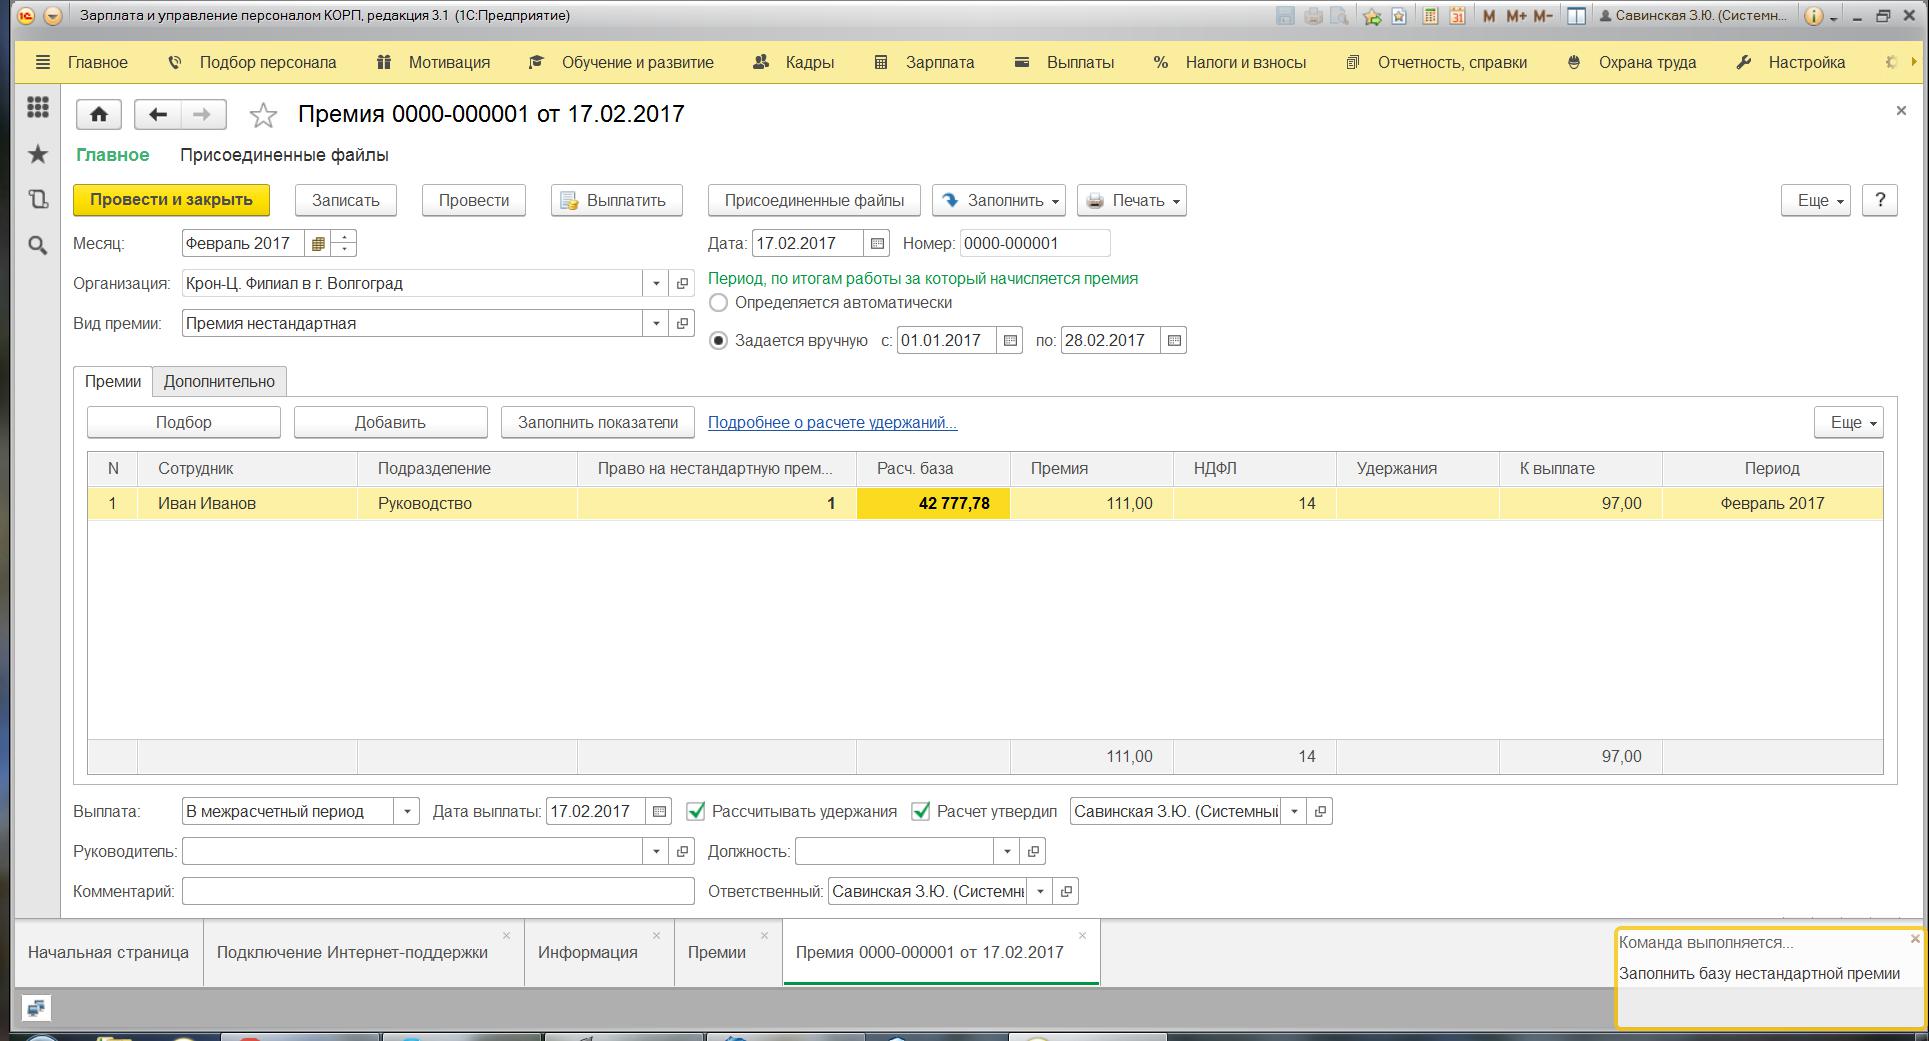This screenshot has width=1929, height=1041.
Task: Open Подробнее о расчете удержаний link
Action: click(832, 422)
